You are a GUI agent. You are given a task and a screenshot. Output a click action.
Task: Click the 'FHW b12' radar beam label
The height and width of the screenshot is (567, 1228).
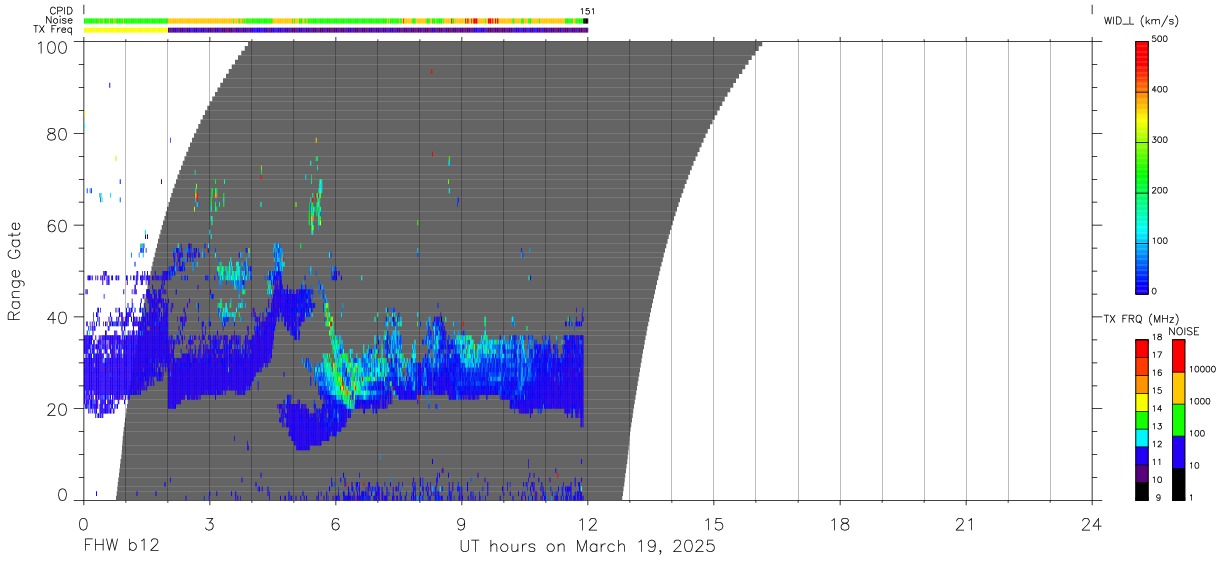pos(120,546)
